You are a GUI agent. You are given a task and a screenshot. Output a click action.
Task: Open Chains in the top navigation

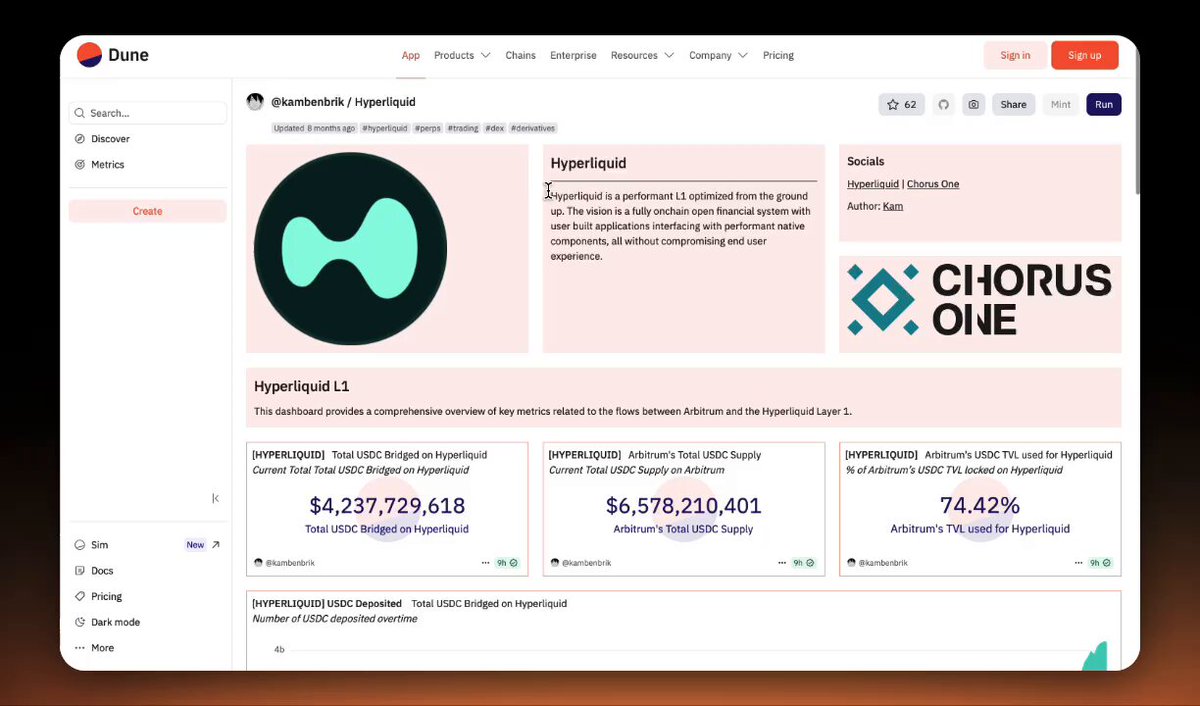tap(520, 55)
